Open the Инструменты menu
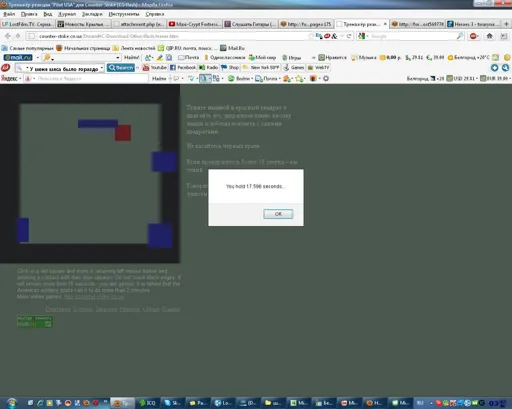Image resolution: width=512 pixels, height=409 pixels. point(124,14)
